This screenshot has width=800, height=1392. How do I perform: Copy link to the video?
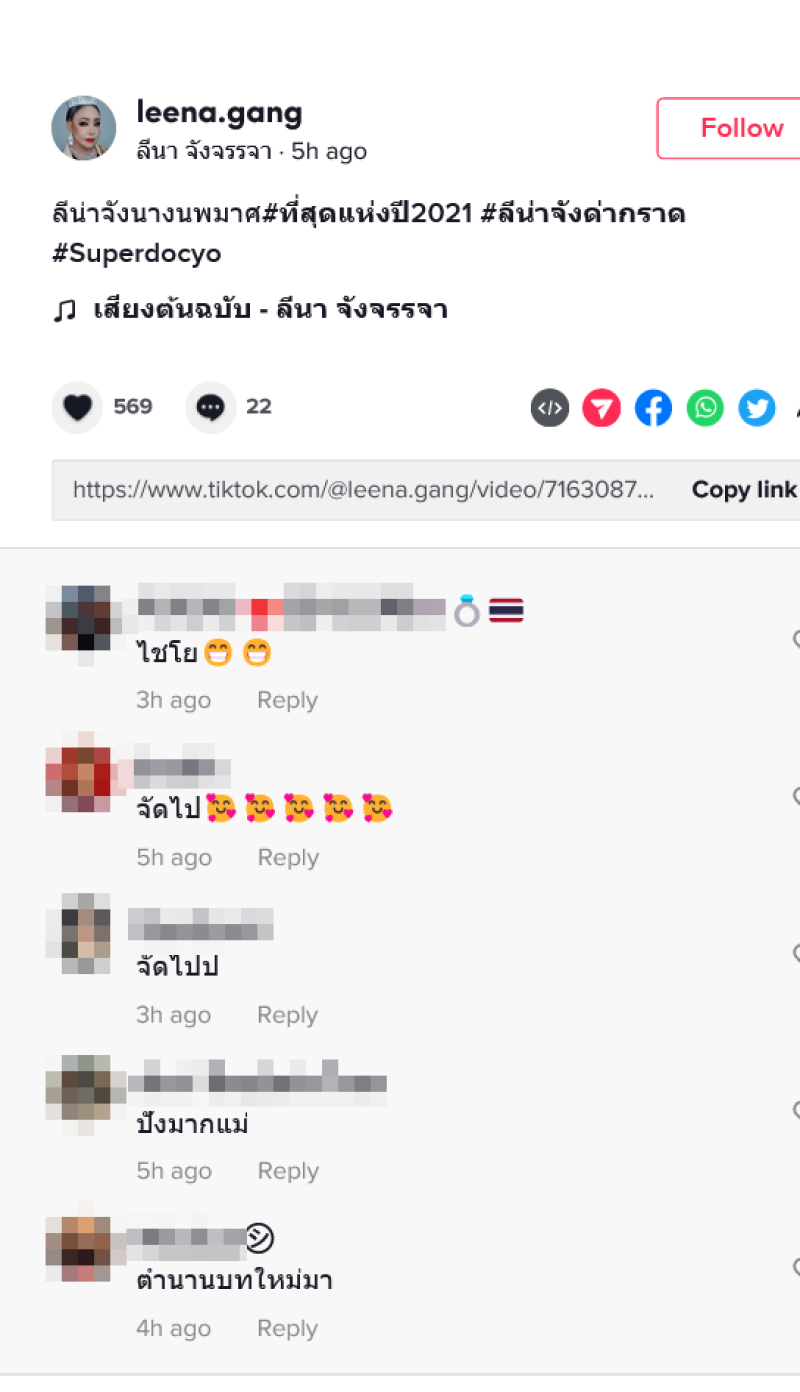coord(744,490)
